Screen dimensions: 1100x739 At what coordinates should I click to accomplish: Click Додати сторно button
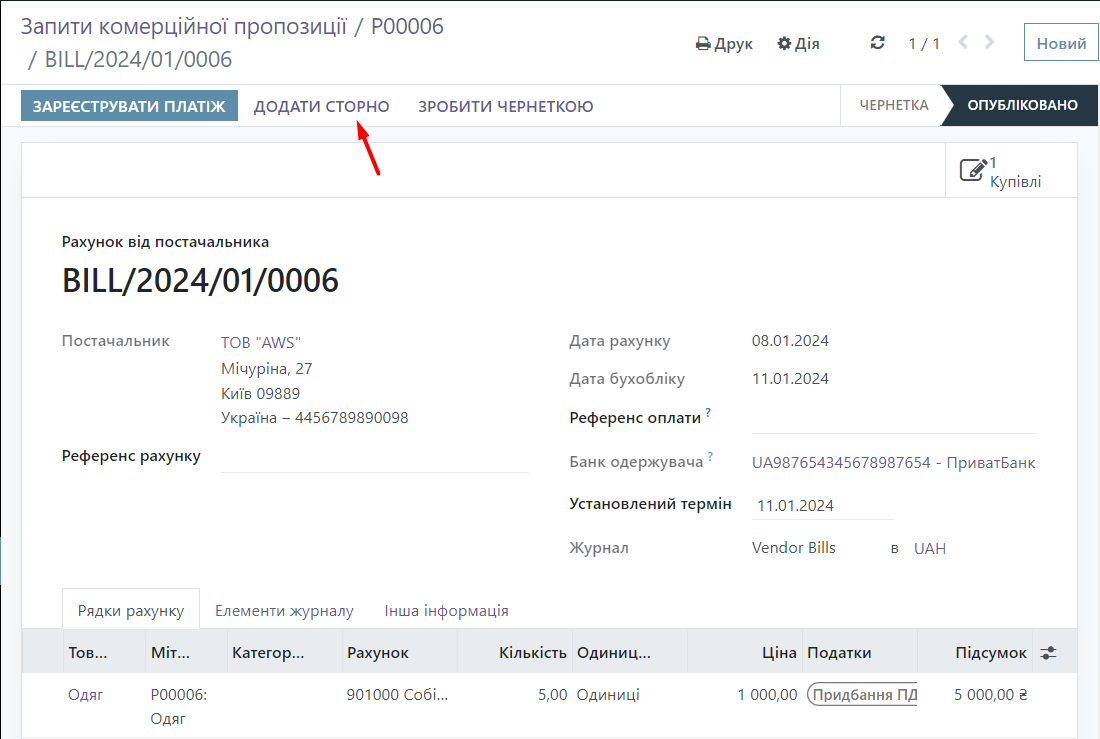point(321,106)
